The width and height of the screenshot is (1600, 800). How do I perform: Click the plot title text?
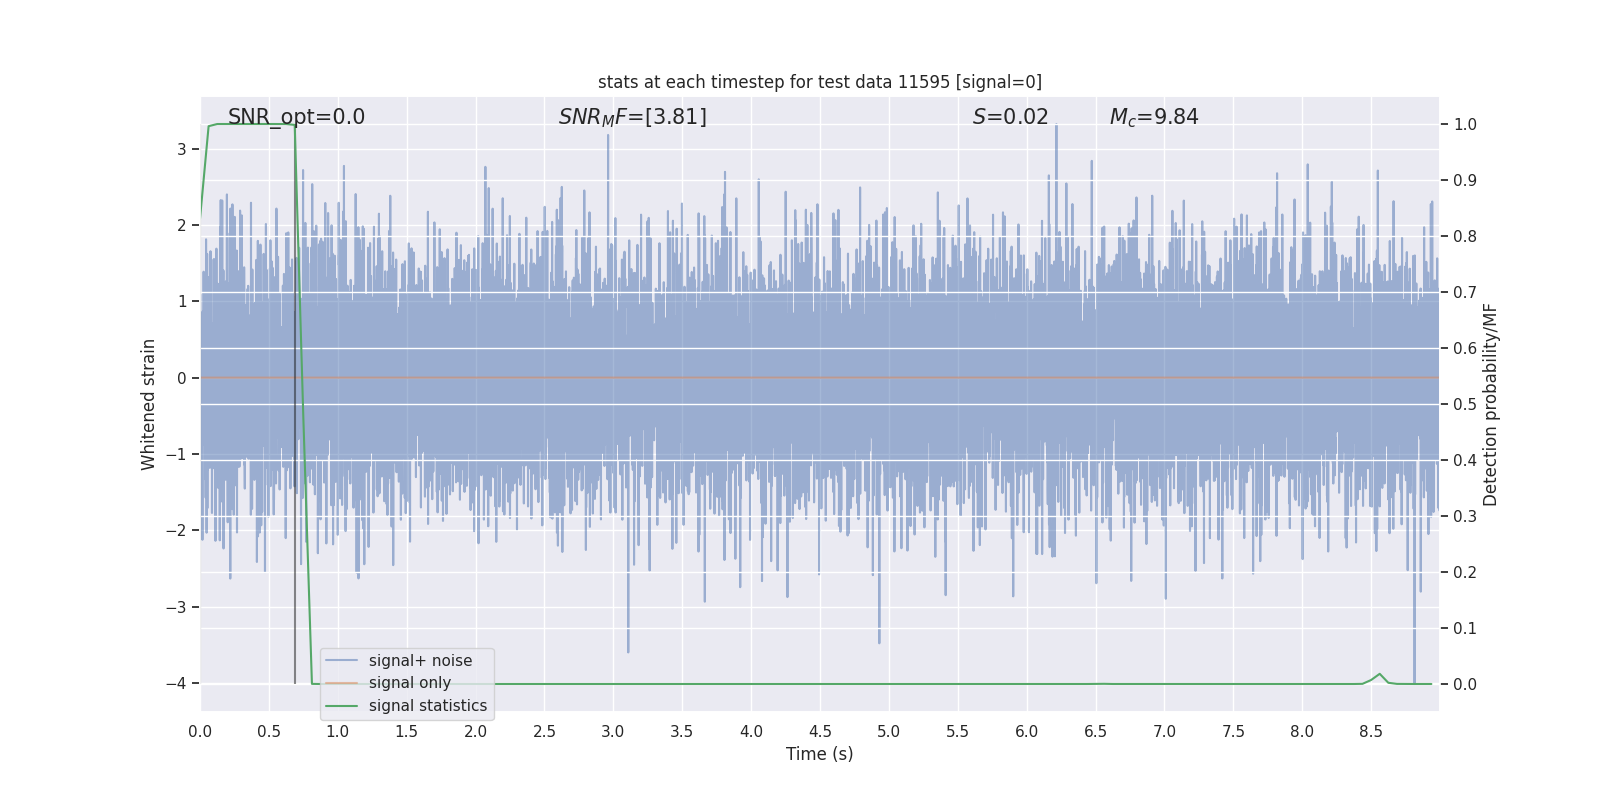click(x=820, y=82)
